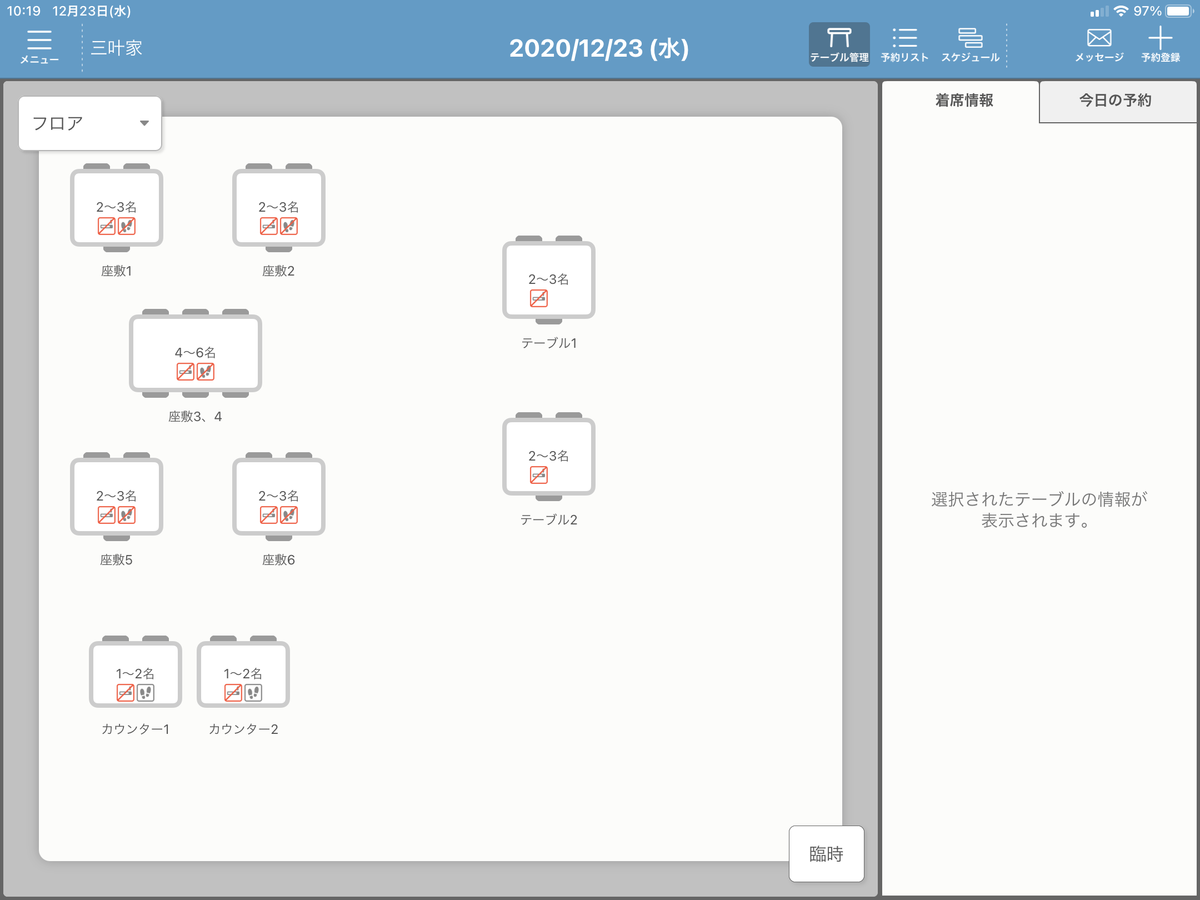1200x900 pixels.
Task: Click the shoes-off icon on 座敷1
Action: coord(126,226)
